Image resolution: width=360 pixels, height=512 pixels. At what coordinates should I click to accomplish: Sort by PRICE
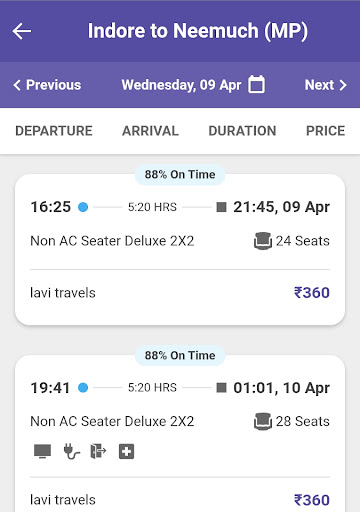326,131
